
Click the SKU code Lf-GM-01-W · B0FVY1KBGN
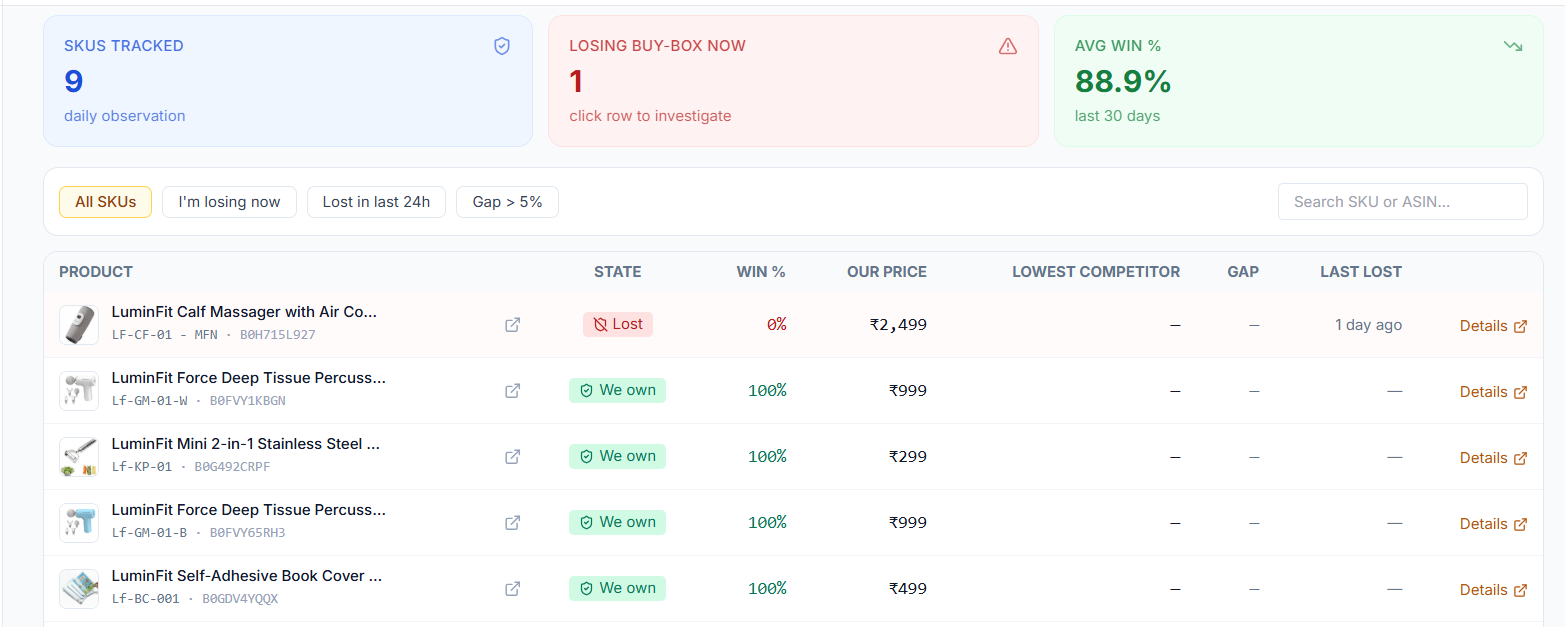click(x=198, y=401)
